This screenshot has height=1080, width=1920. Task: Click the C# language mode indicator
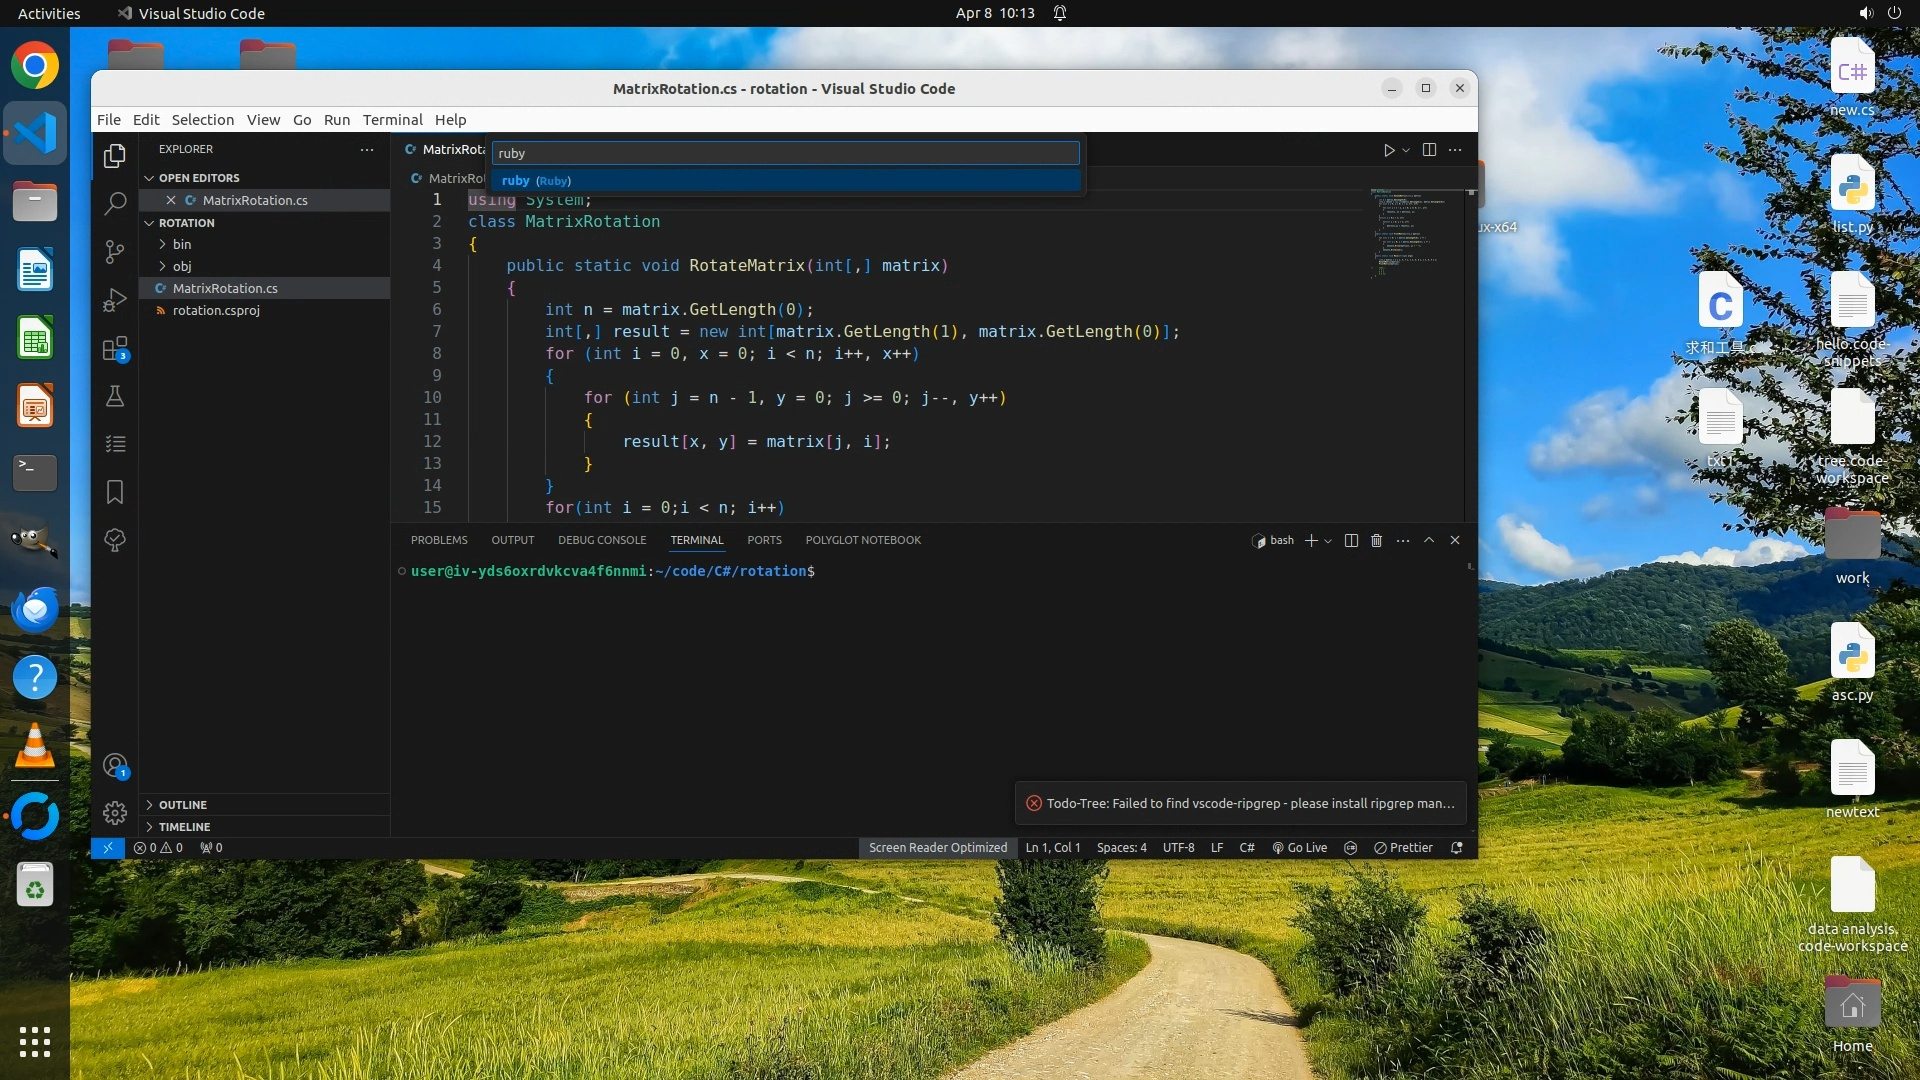point(1247,848)
